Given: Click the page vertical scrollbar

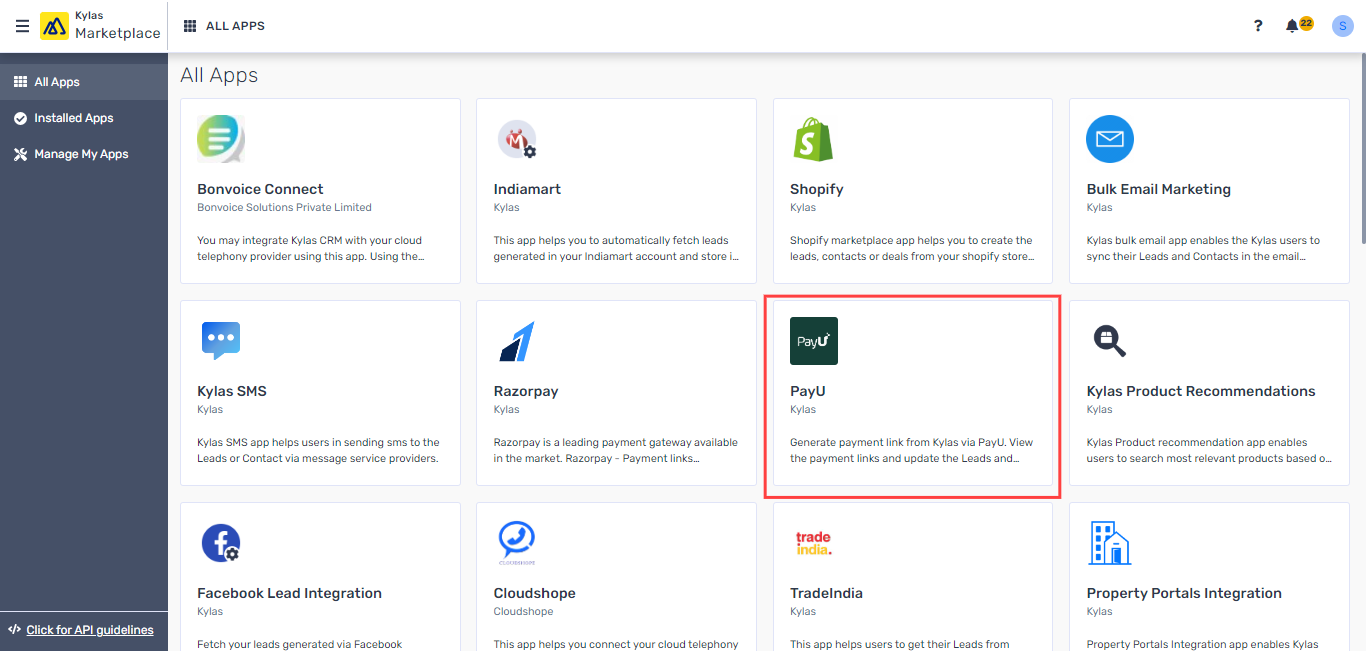Looking at the screenshot, I should pos(1360,150).
